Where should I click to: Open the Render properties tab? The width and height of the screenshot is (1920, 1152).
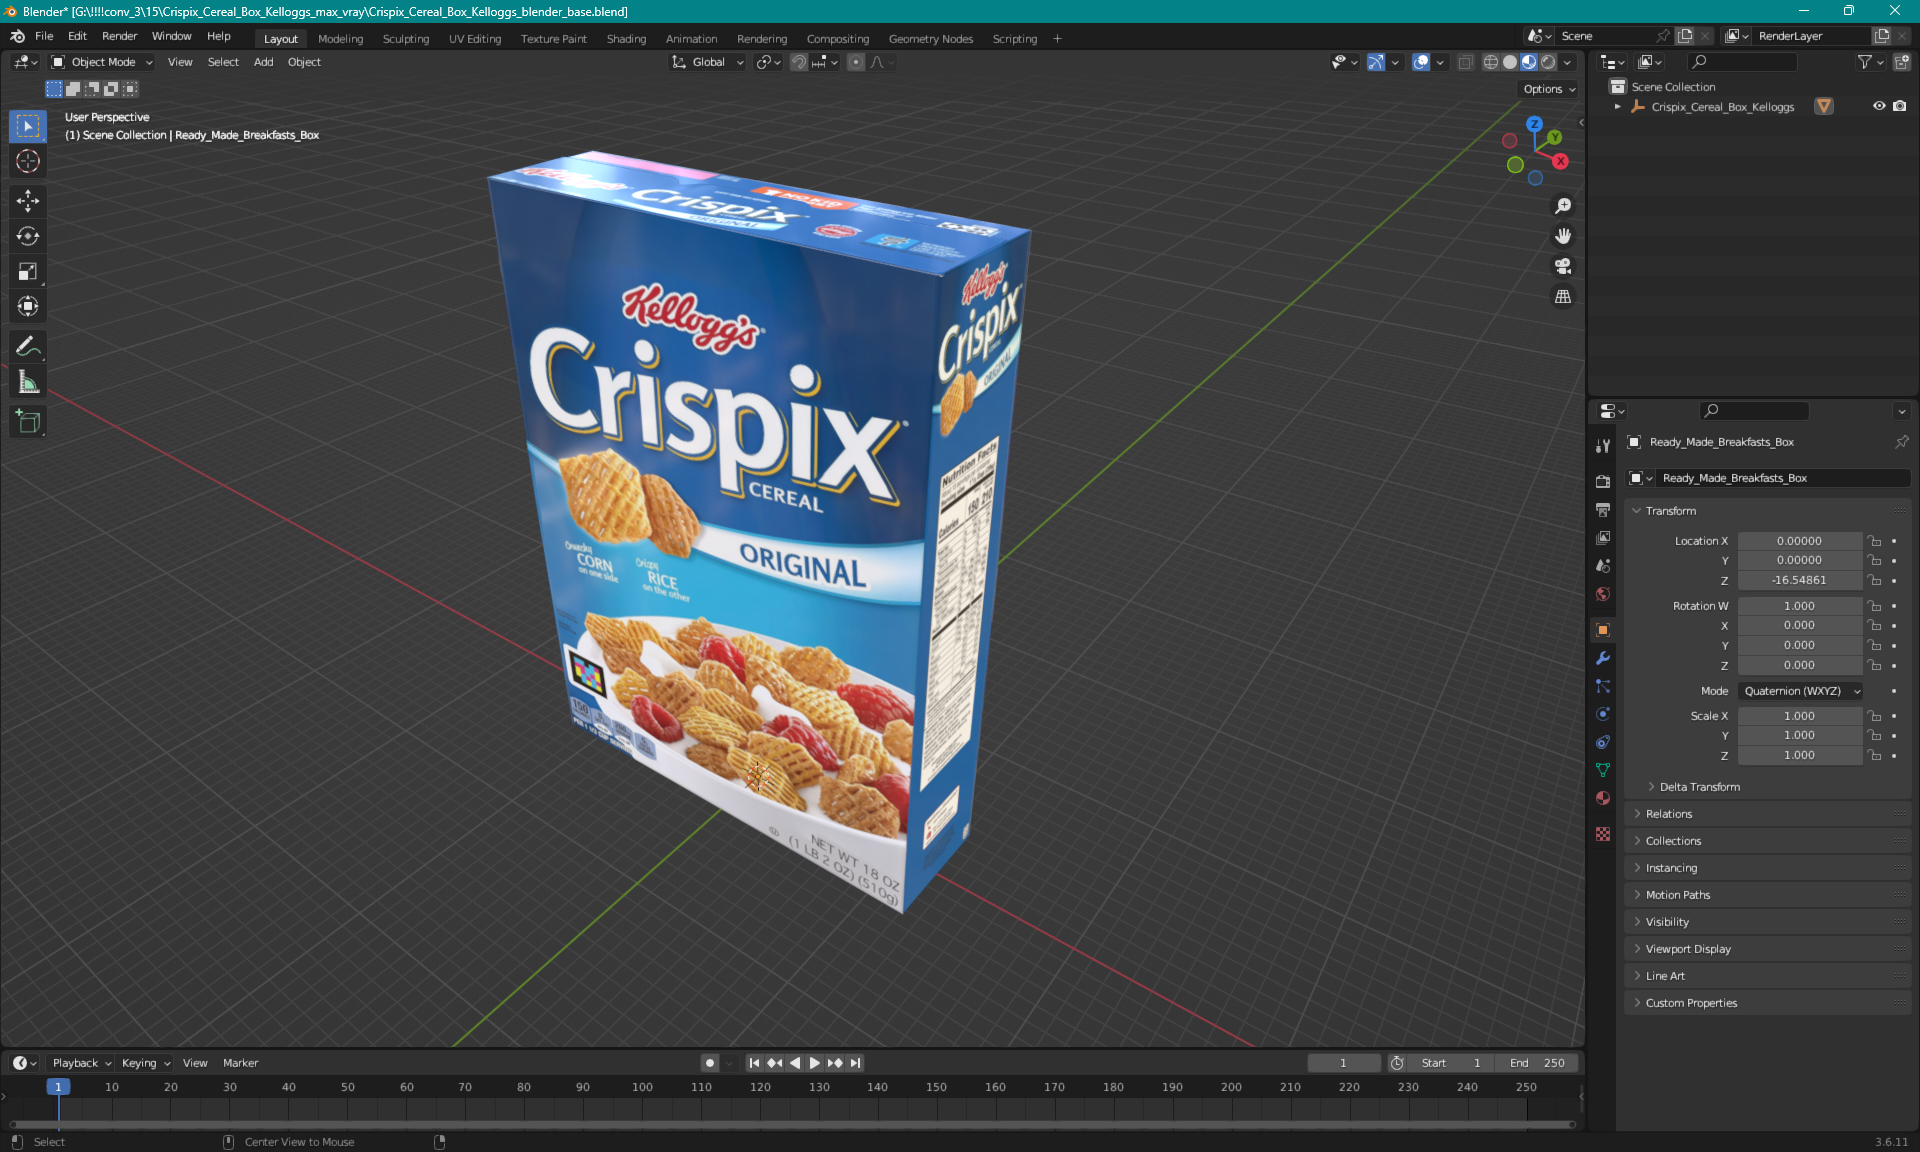1603,481
